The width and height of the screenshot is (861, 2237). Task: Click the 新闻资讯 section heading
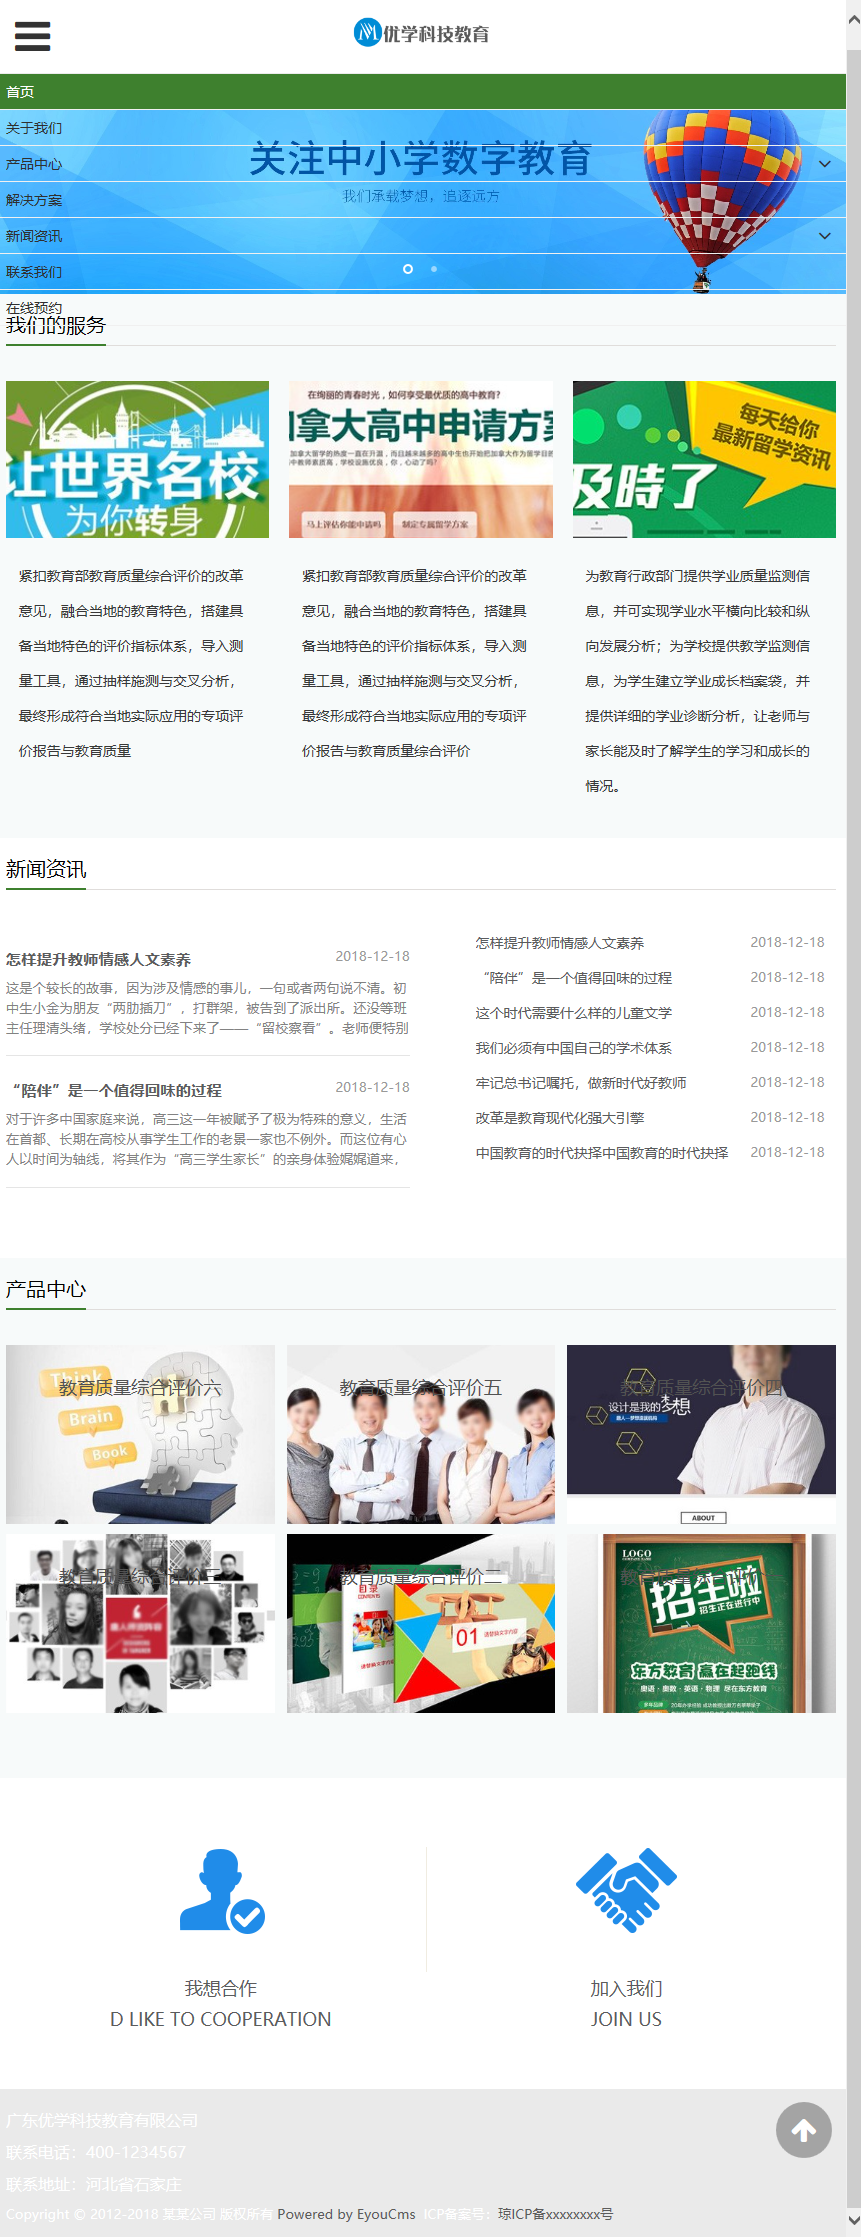46,870
